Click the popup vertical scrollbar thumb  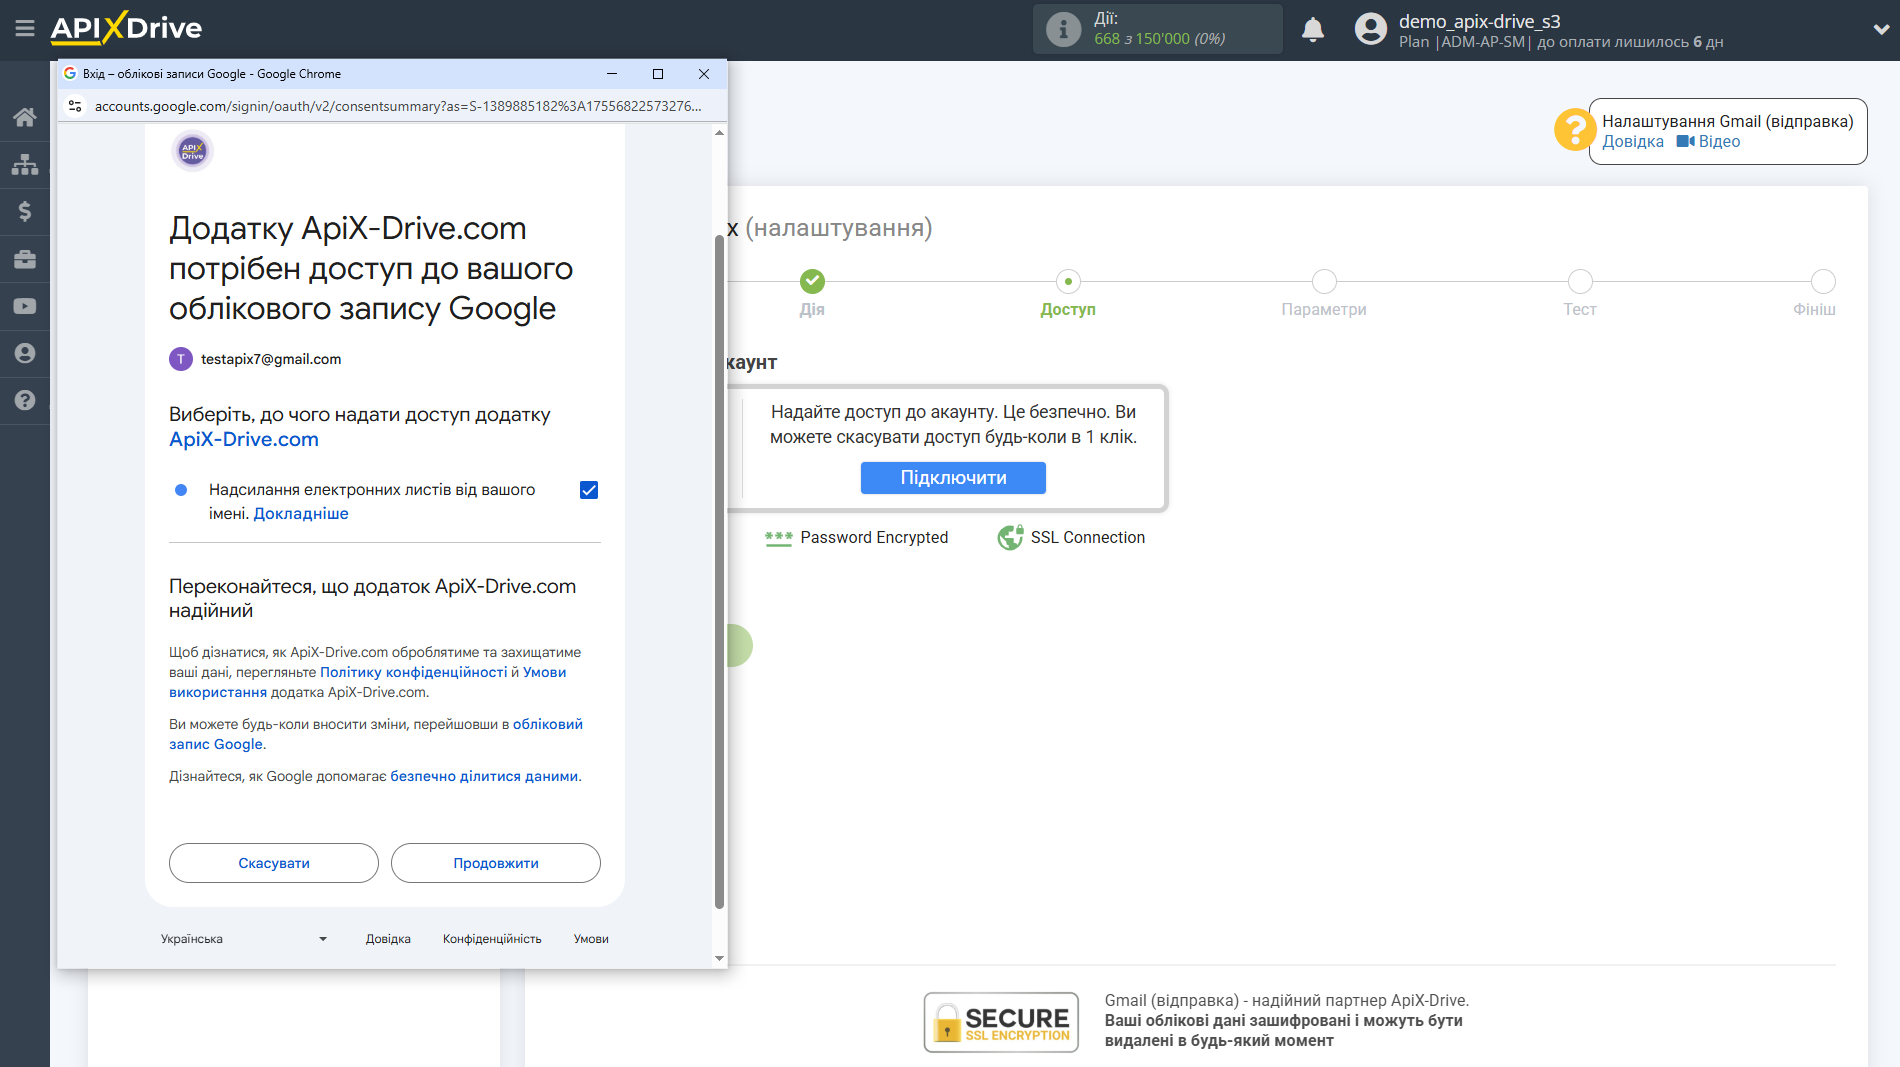[x=719, y=571]
